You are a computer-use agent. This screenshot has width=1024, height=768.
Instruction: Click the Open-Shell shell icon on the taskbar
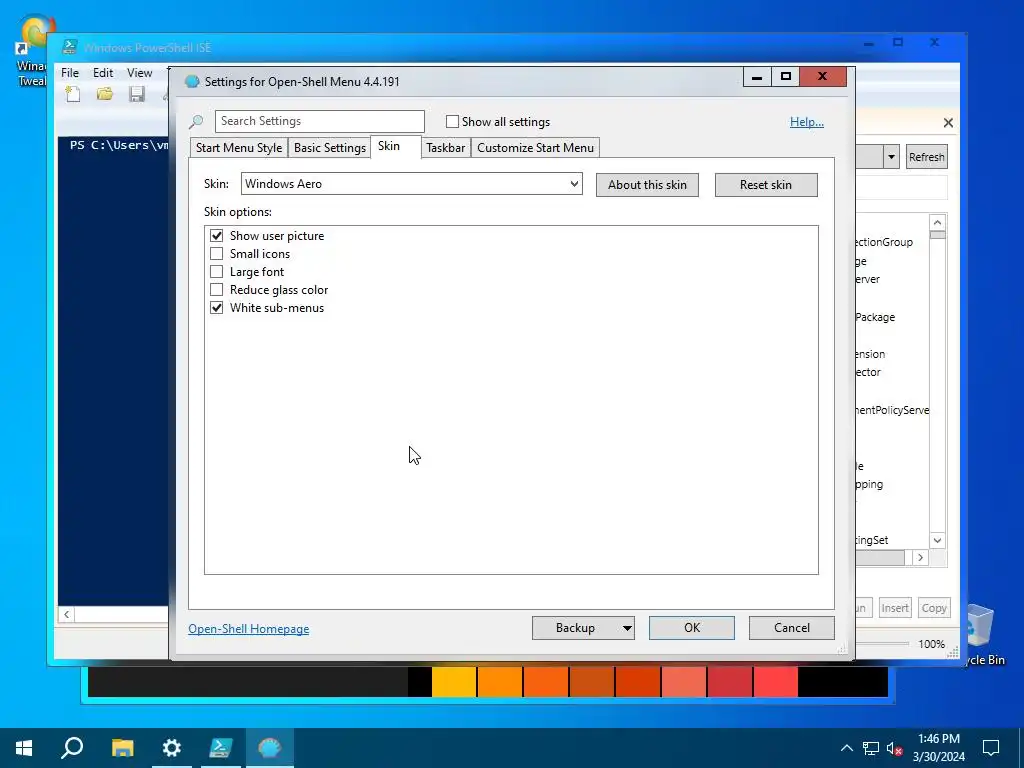[269, 748]
